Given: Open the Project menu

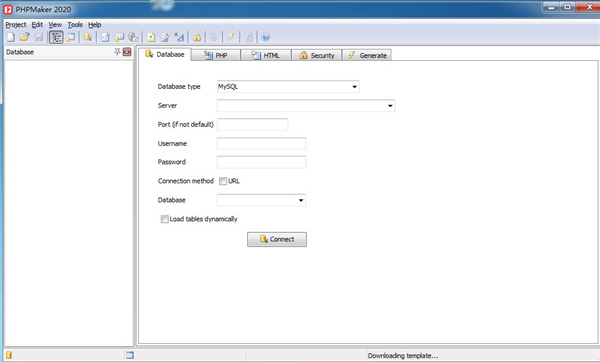Looking at the screenshot, I should tap(16, 24).
